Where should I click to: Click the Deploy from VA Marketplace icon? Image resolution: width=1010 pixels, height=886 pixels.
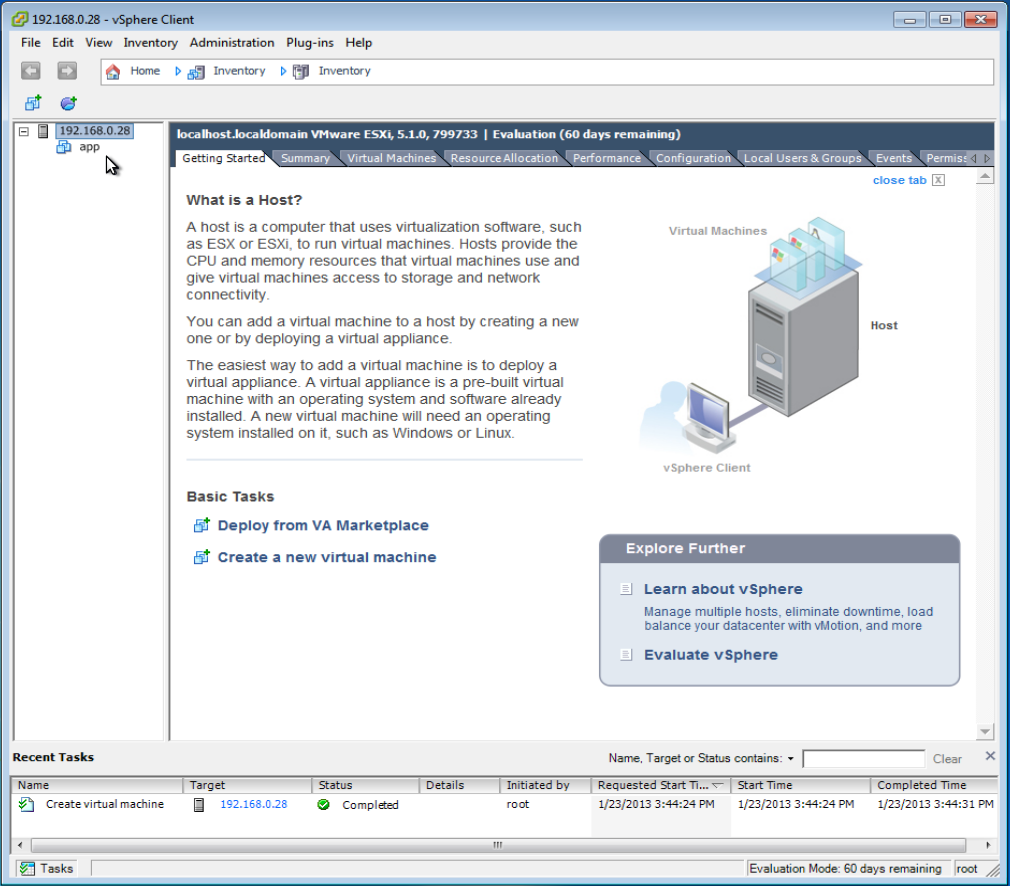click(x=202, y=525)
